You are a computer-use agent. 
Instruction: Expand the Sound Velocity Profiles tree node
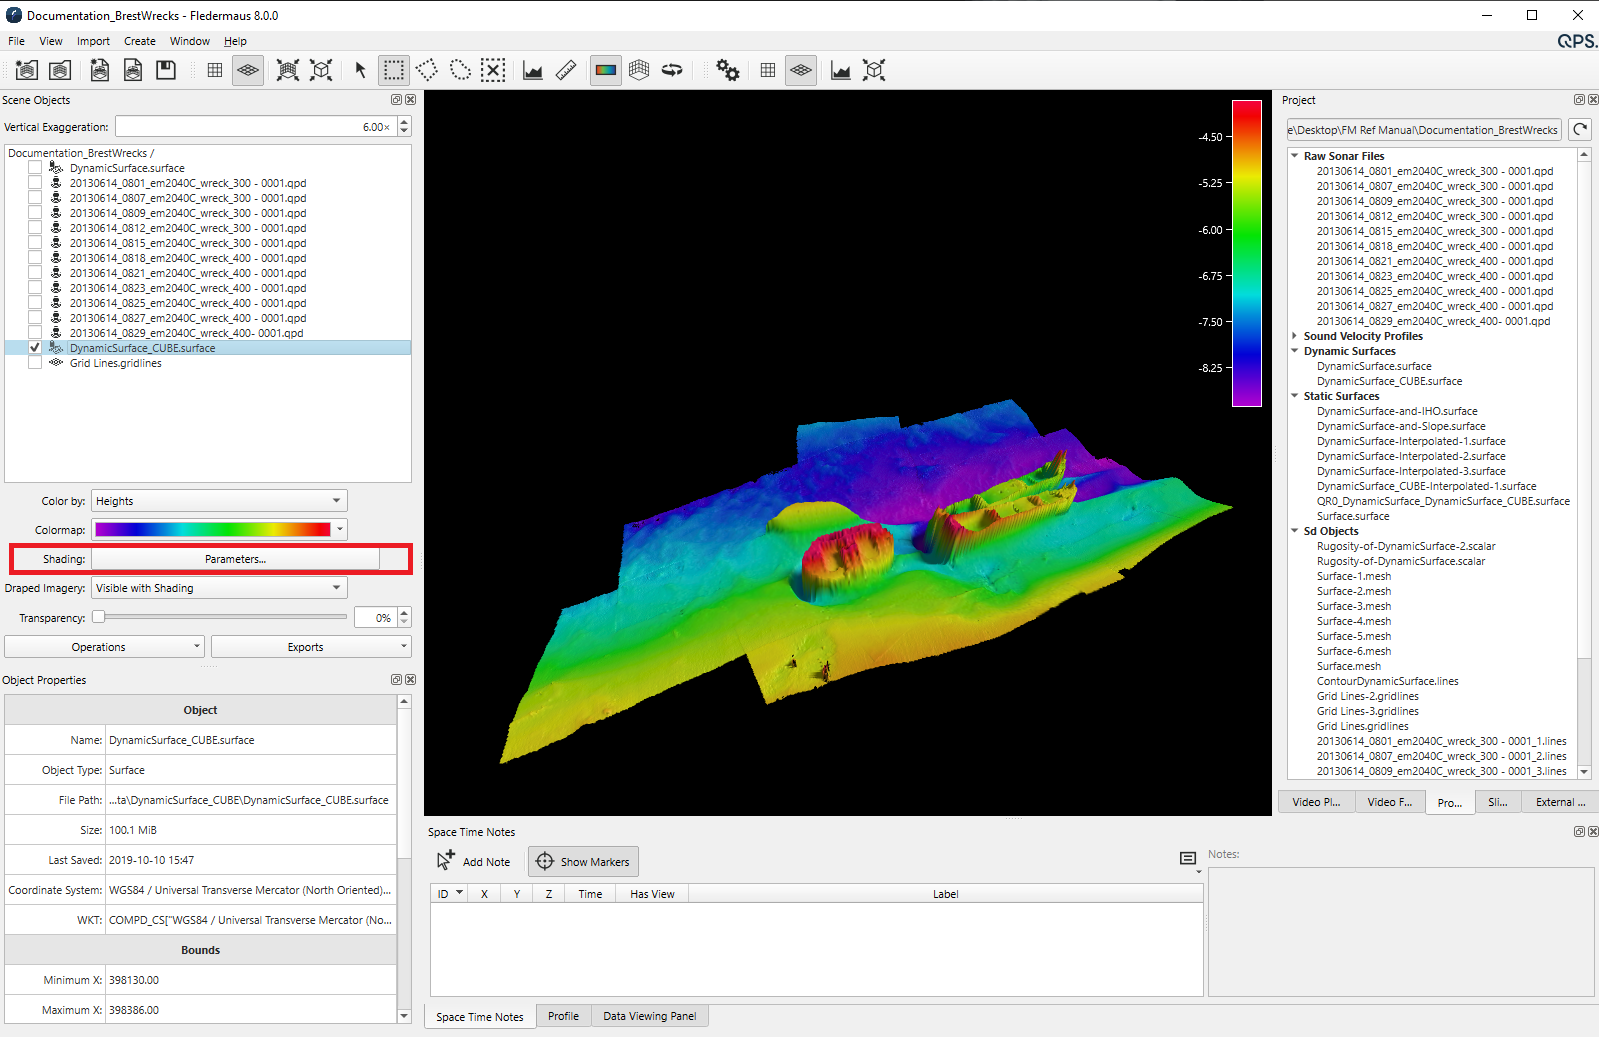point(1295,336)
